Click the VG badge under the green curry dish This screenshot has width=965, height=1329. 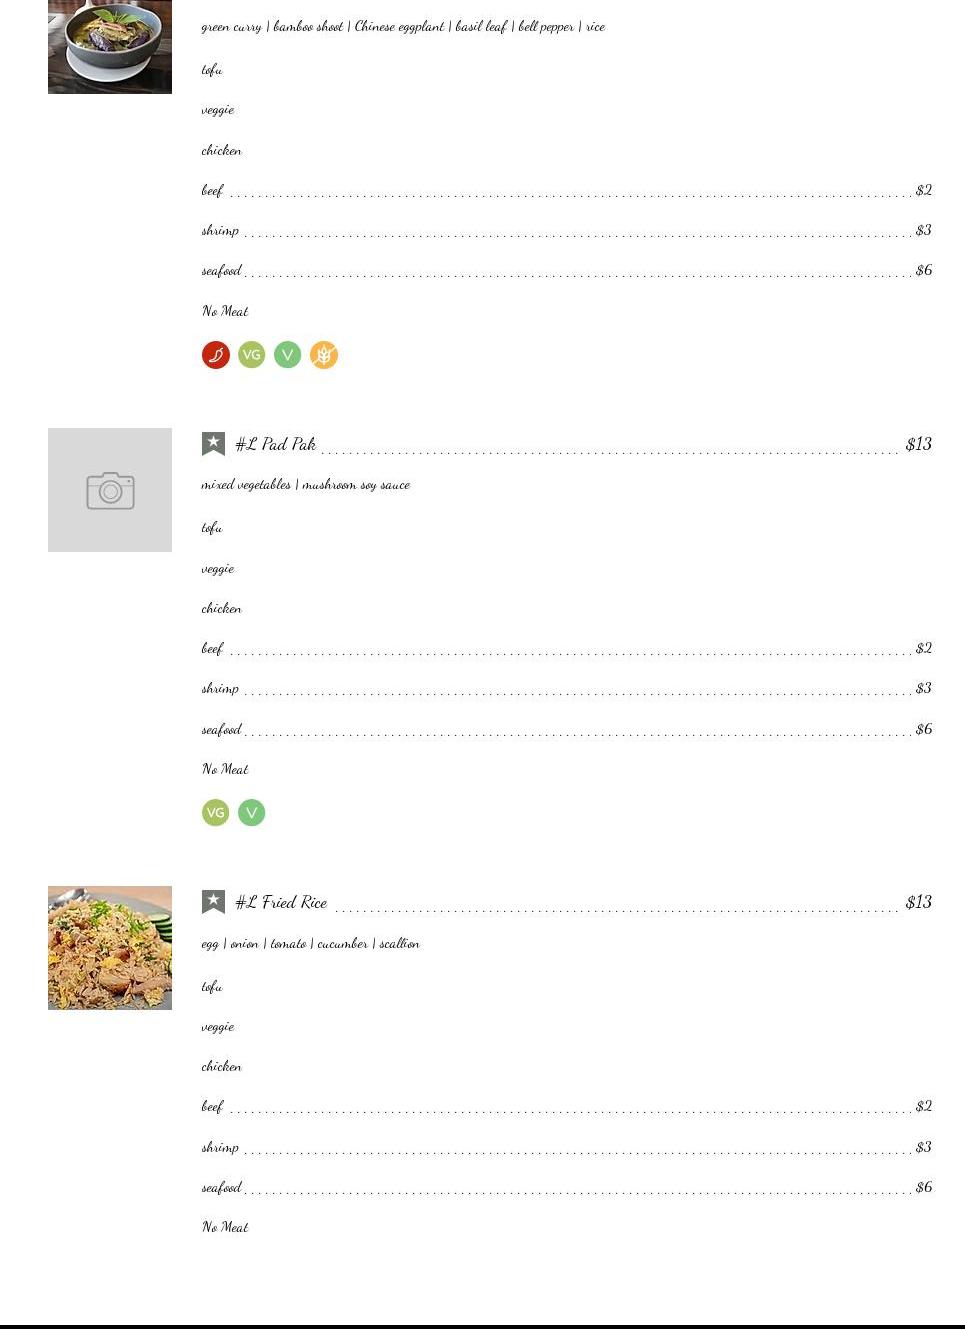[x=252, y=355]
